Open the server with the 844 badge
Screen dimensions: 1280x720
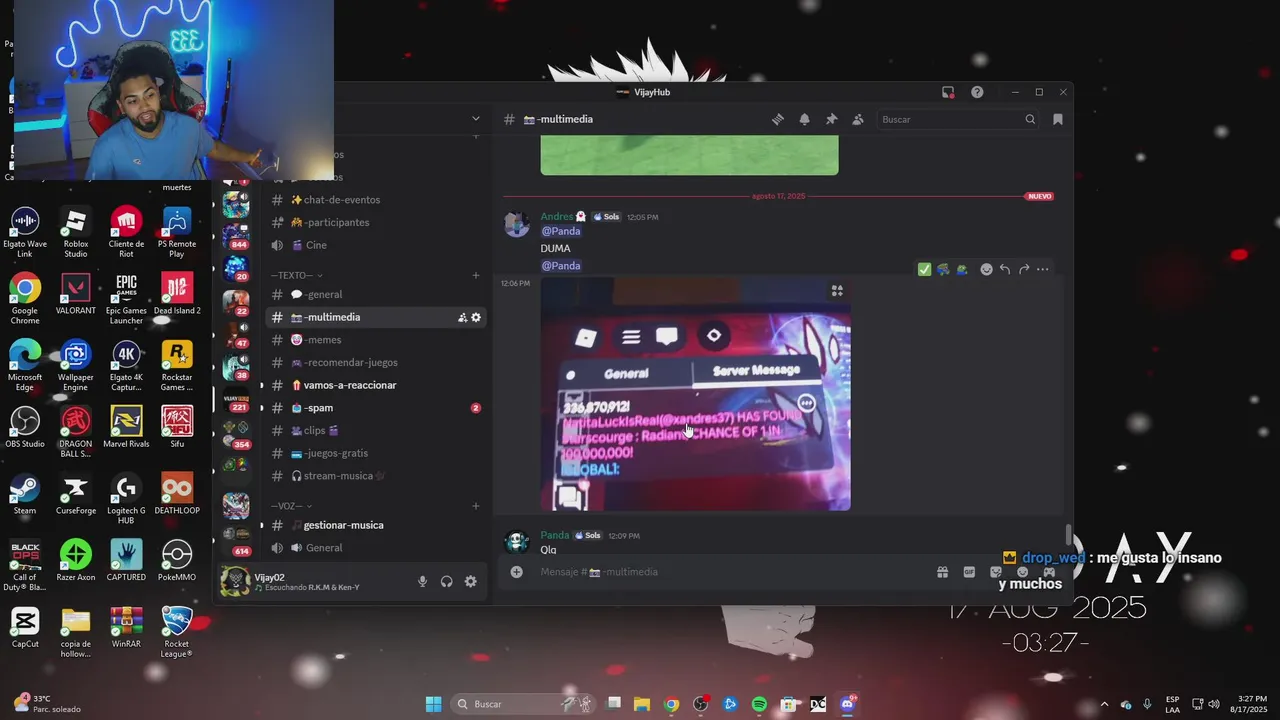[236, 235]
